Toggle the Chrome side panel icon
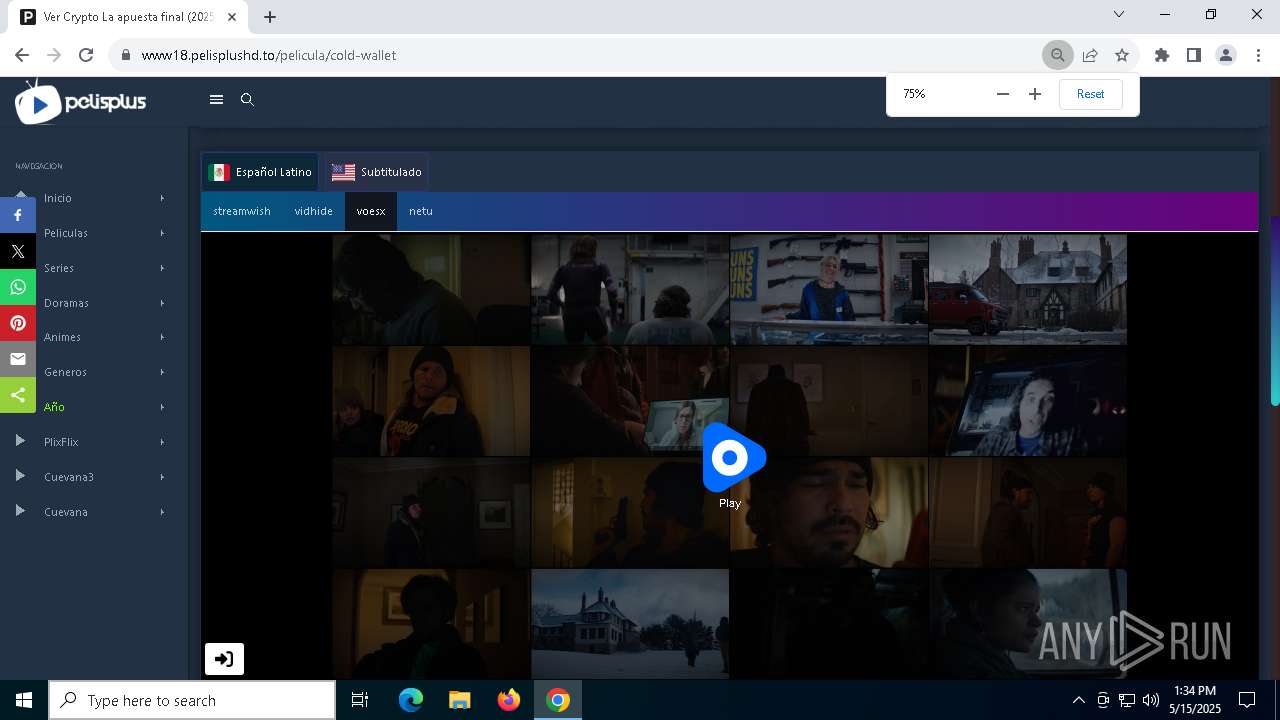The height and width of the screenshot is (720, 1280). (x=1193, y=55)
